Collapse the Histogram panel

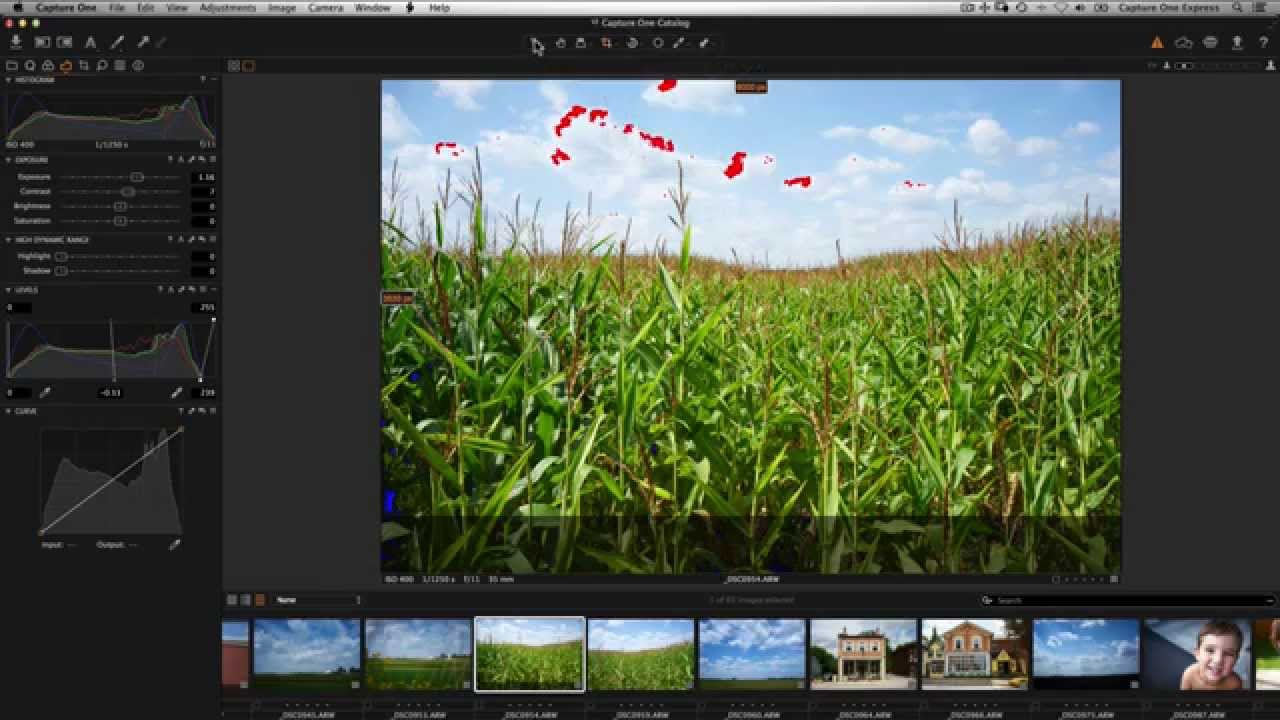[9, 80]
